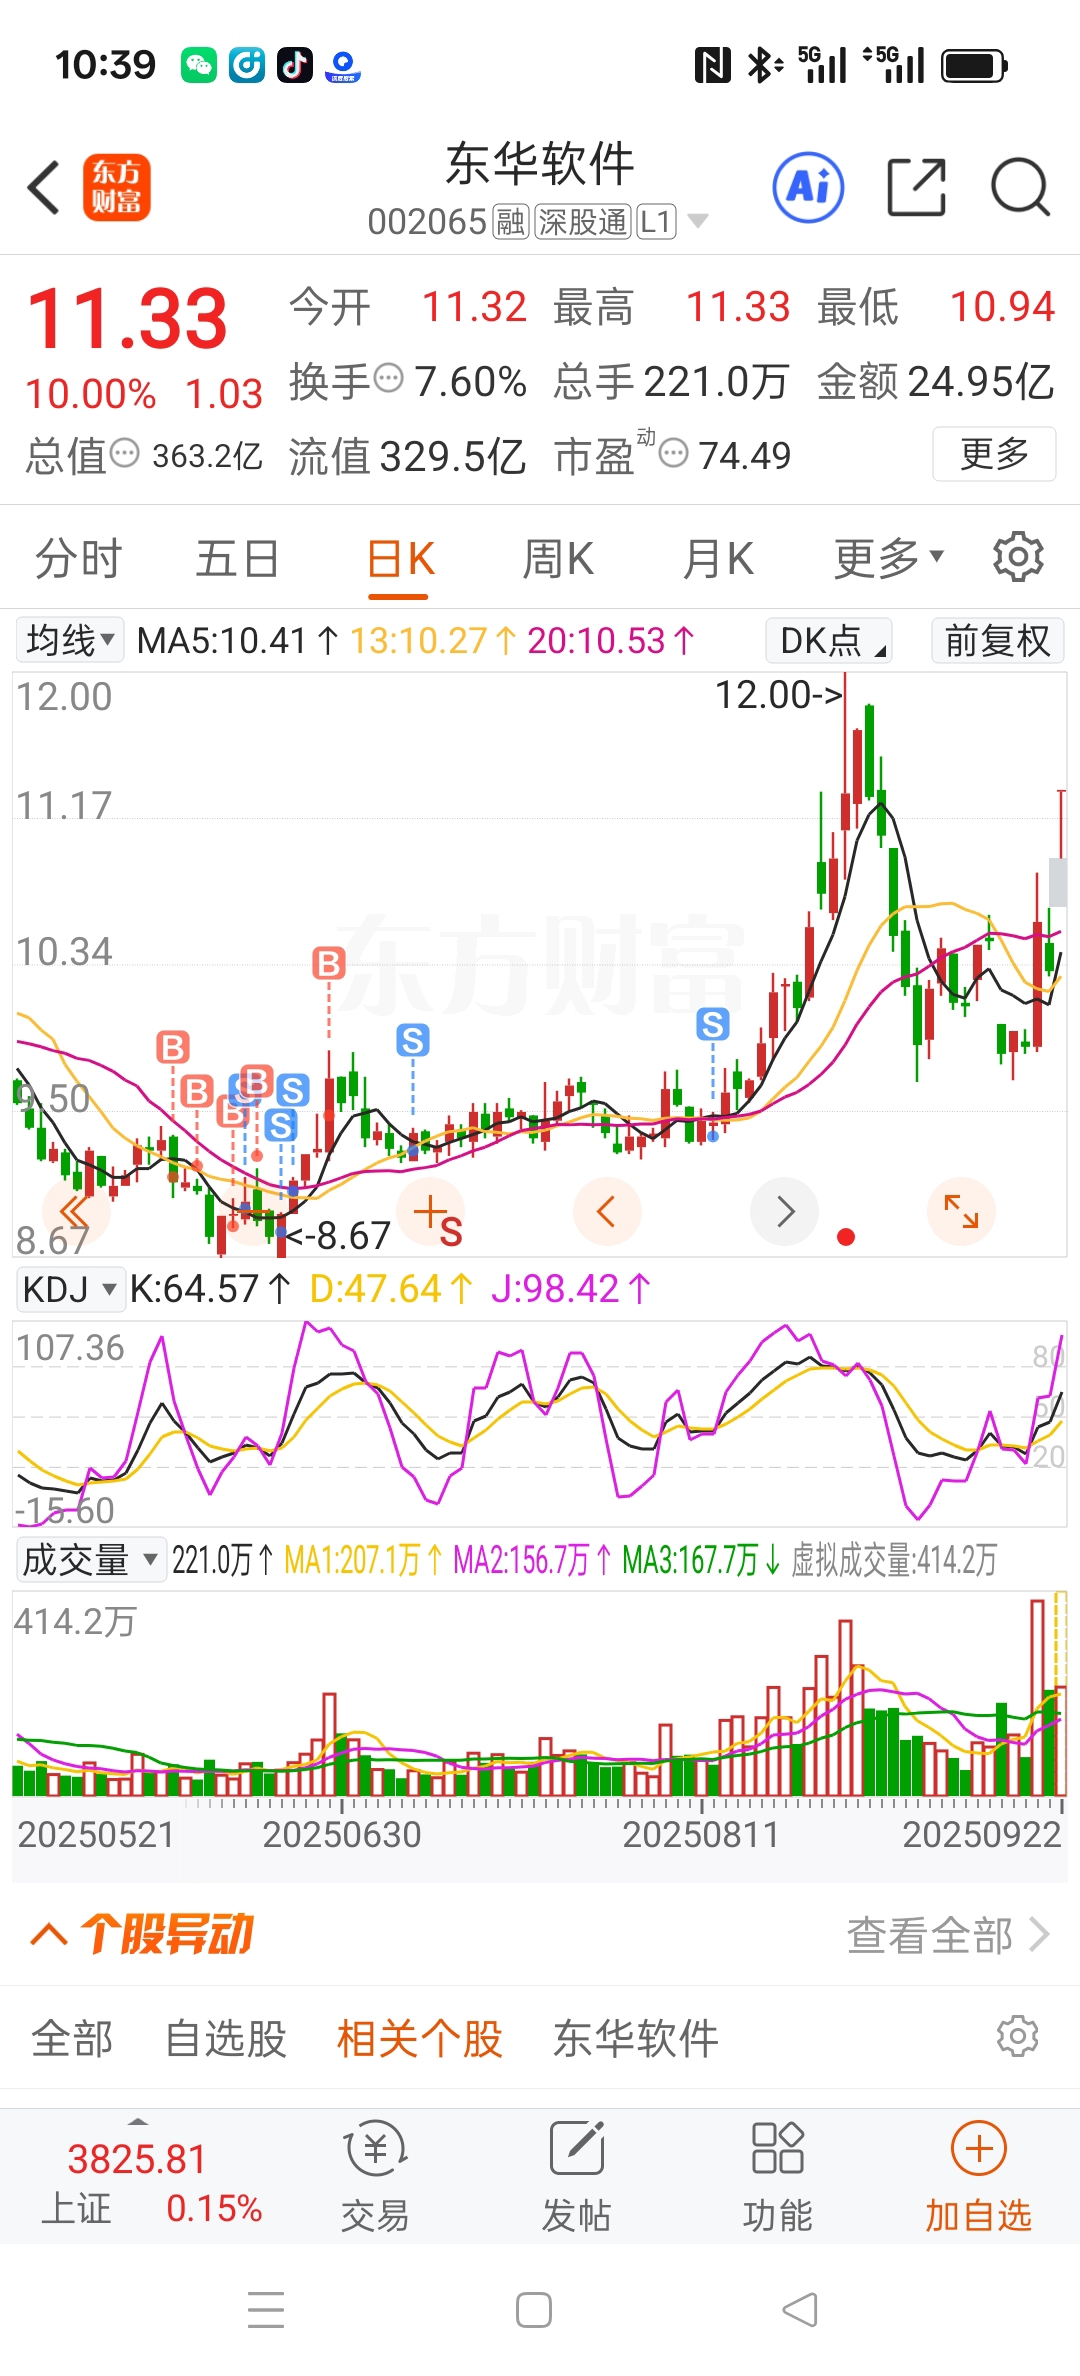Tap the info icon beside 总值

tap(124, 453)
